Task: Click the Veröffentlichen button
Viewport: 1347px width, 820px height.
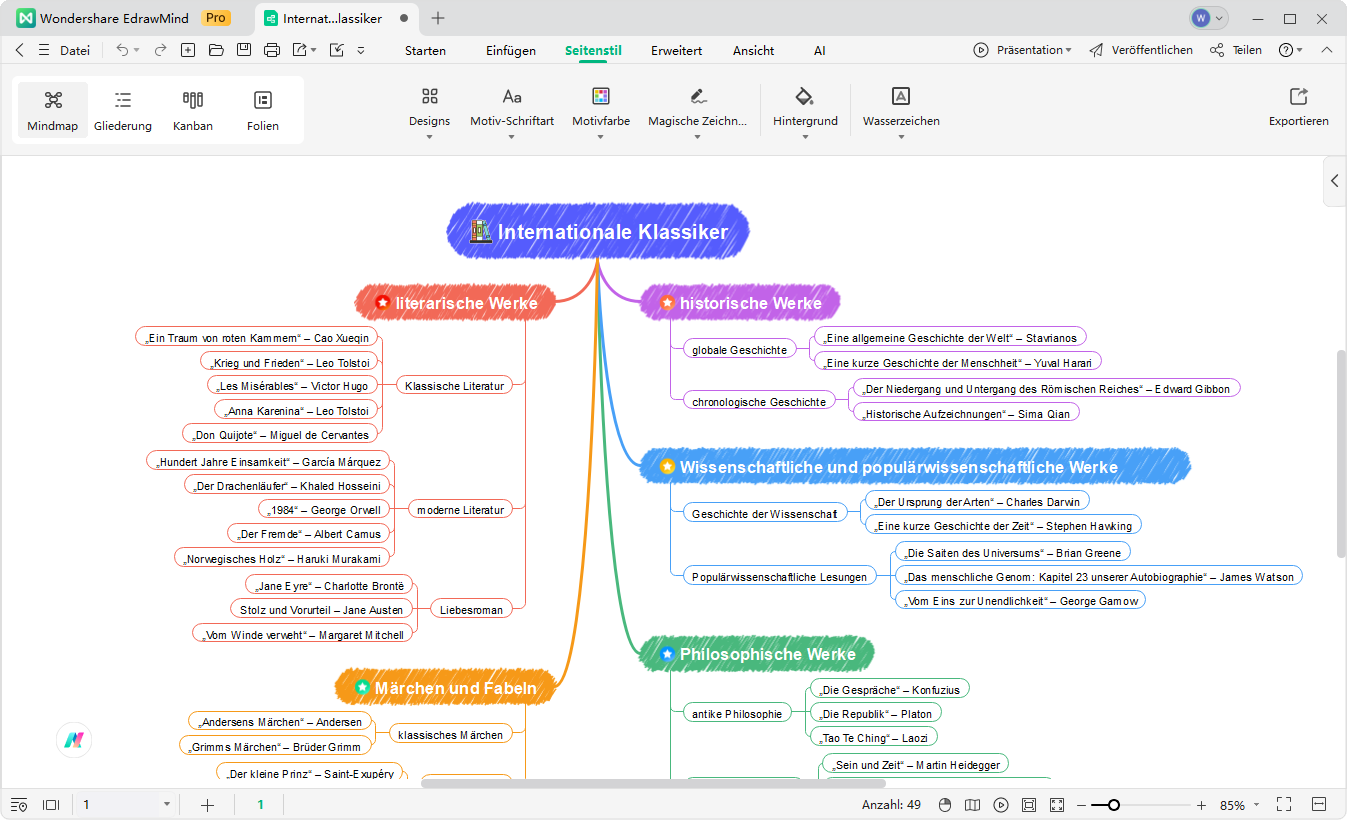Action: pos(1141,50)
